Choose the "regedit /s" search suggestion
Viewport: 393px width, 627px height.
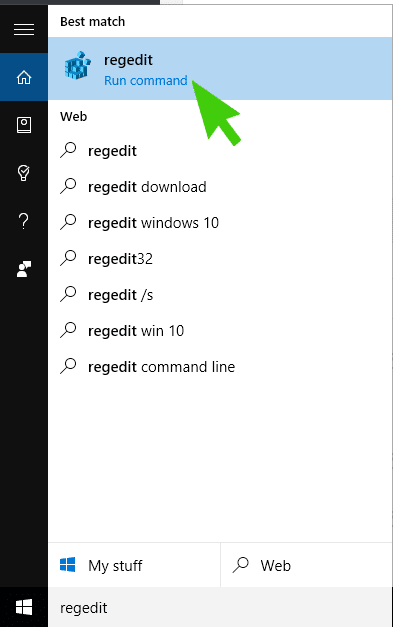click(x=220, y=295)
